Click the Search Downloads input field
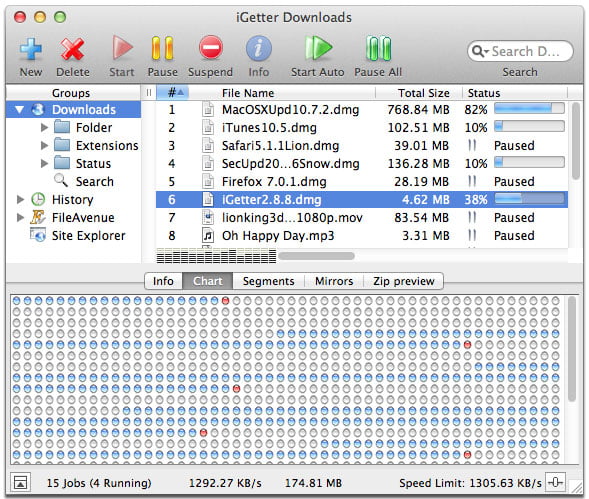This screenshot has height=499, width=589. [x=520, y=51]
